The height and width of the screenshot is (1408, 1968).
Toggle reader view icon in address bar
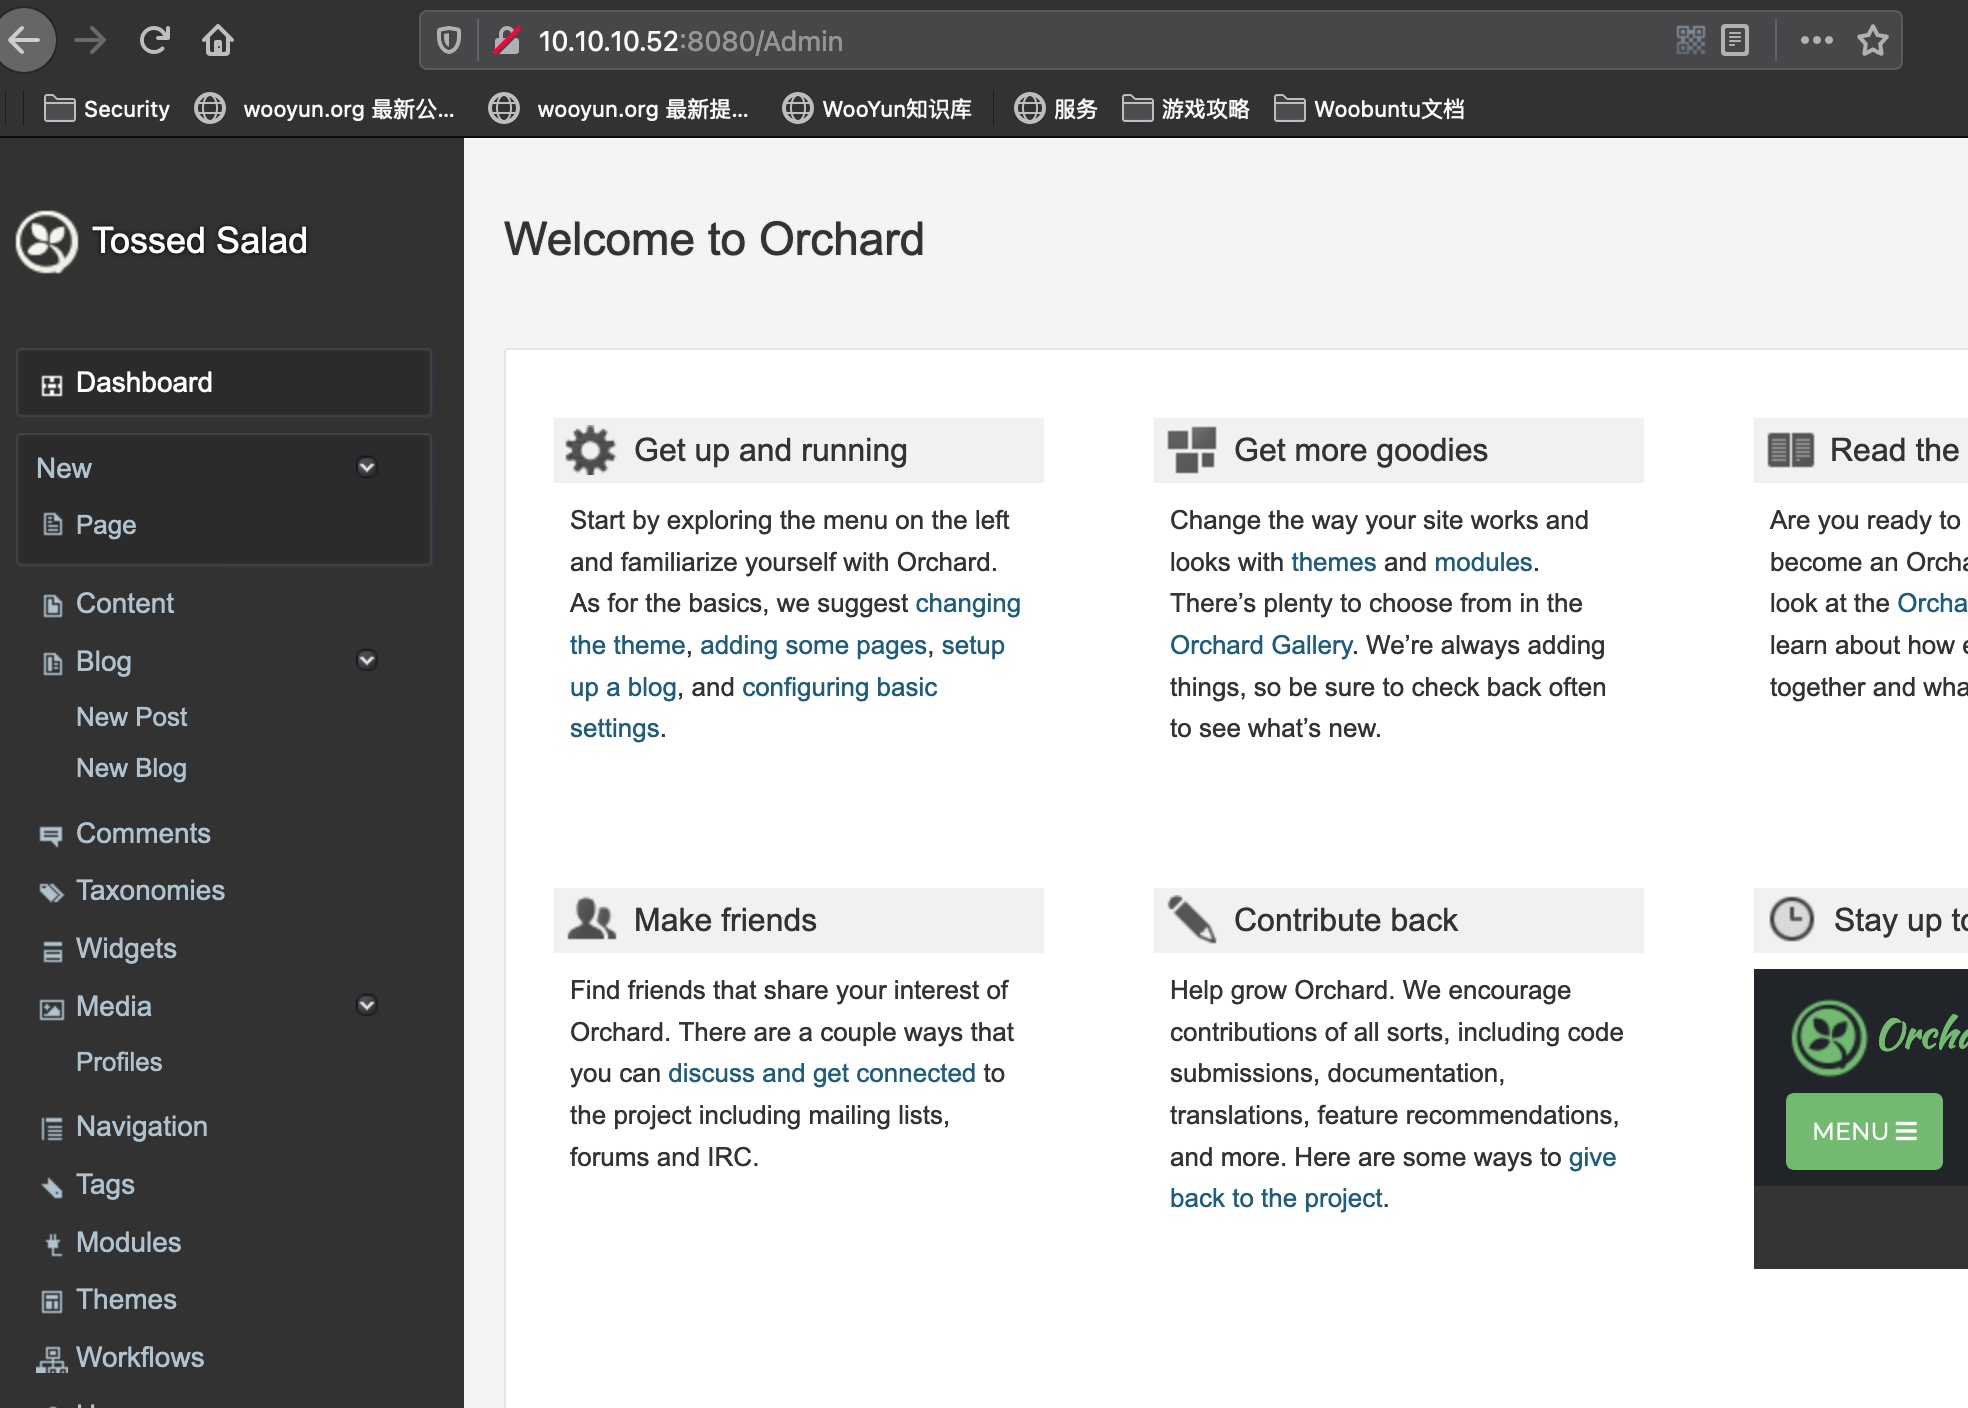[1735, 41]
